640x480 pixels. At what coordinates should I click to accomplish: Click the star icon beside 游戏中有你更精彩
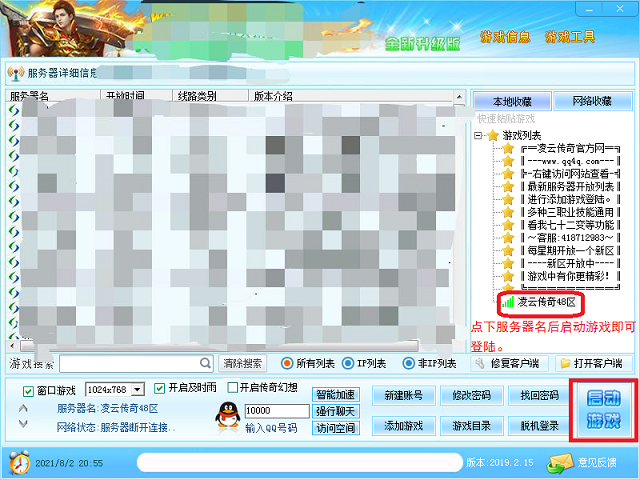pos(508,276)
